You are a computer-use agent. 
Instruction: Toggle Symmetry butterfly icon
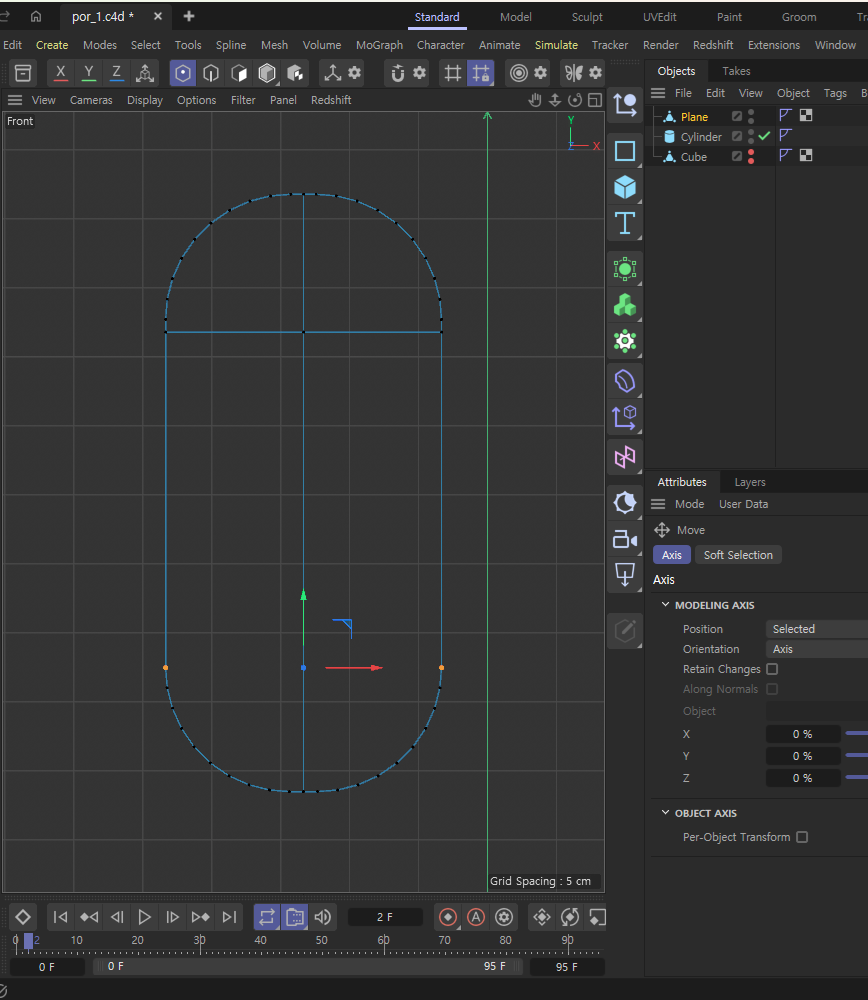click(x=573, y=73)
